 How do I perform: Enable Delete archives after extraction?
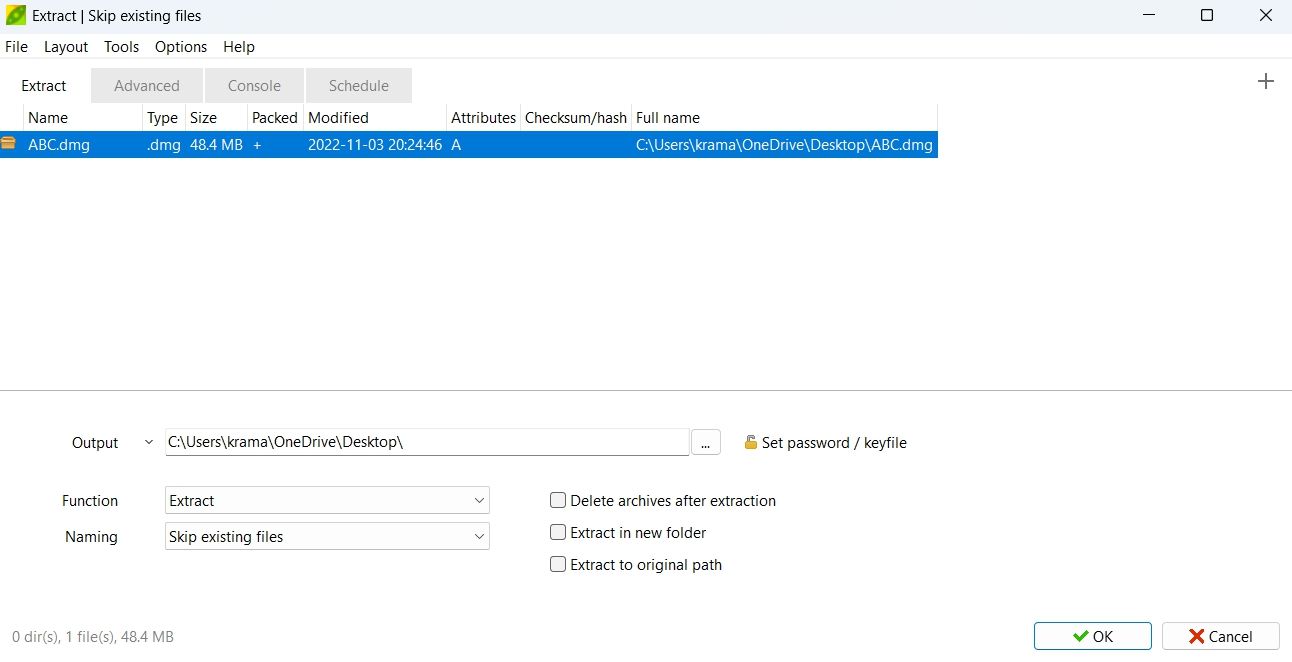tap(558, 500)
